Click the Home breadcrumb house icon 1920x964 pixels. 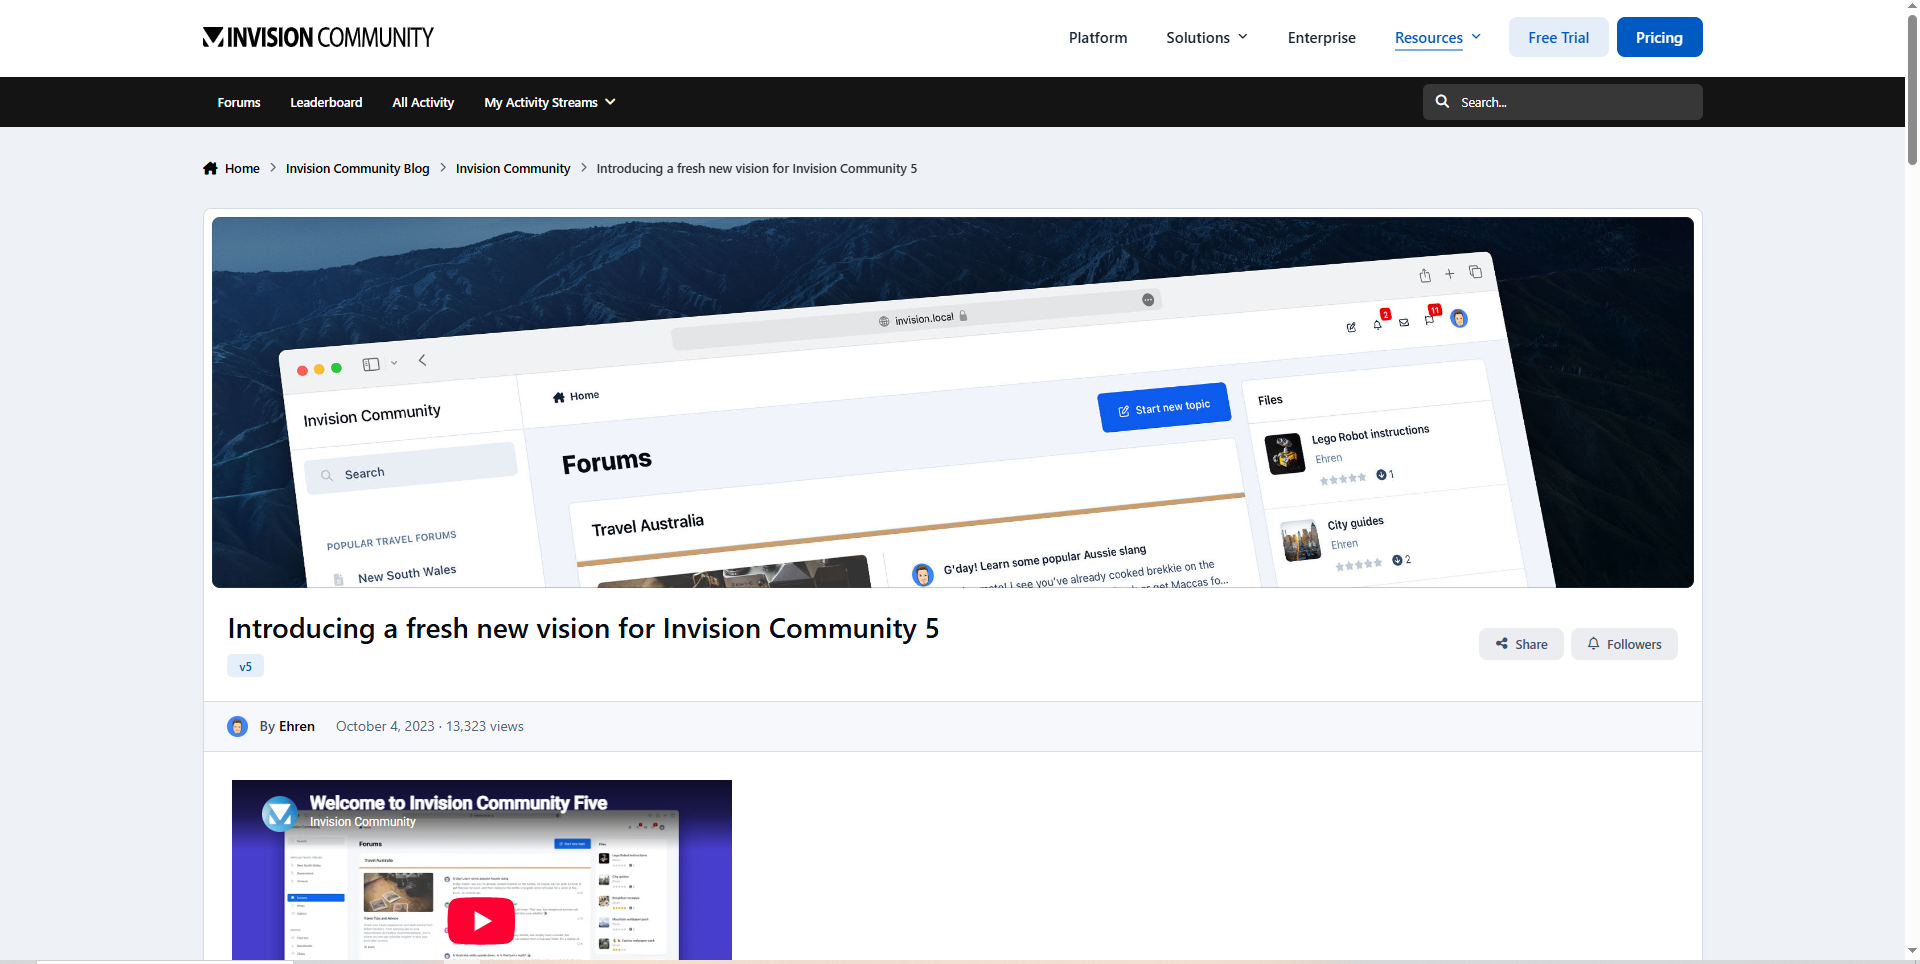pyautogui.click(x=210, y=168)
